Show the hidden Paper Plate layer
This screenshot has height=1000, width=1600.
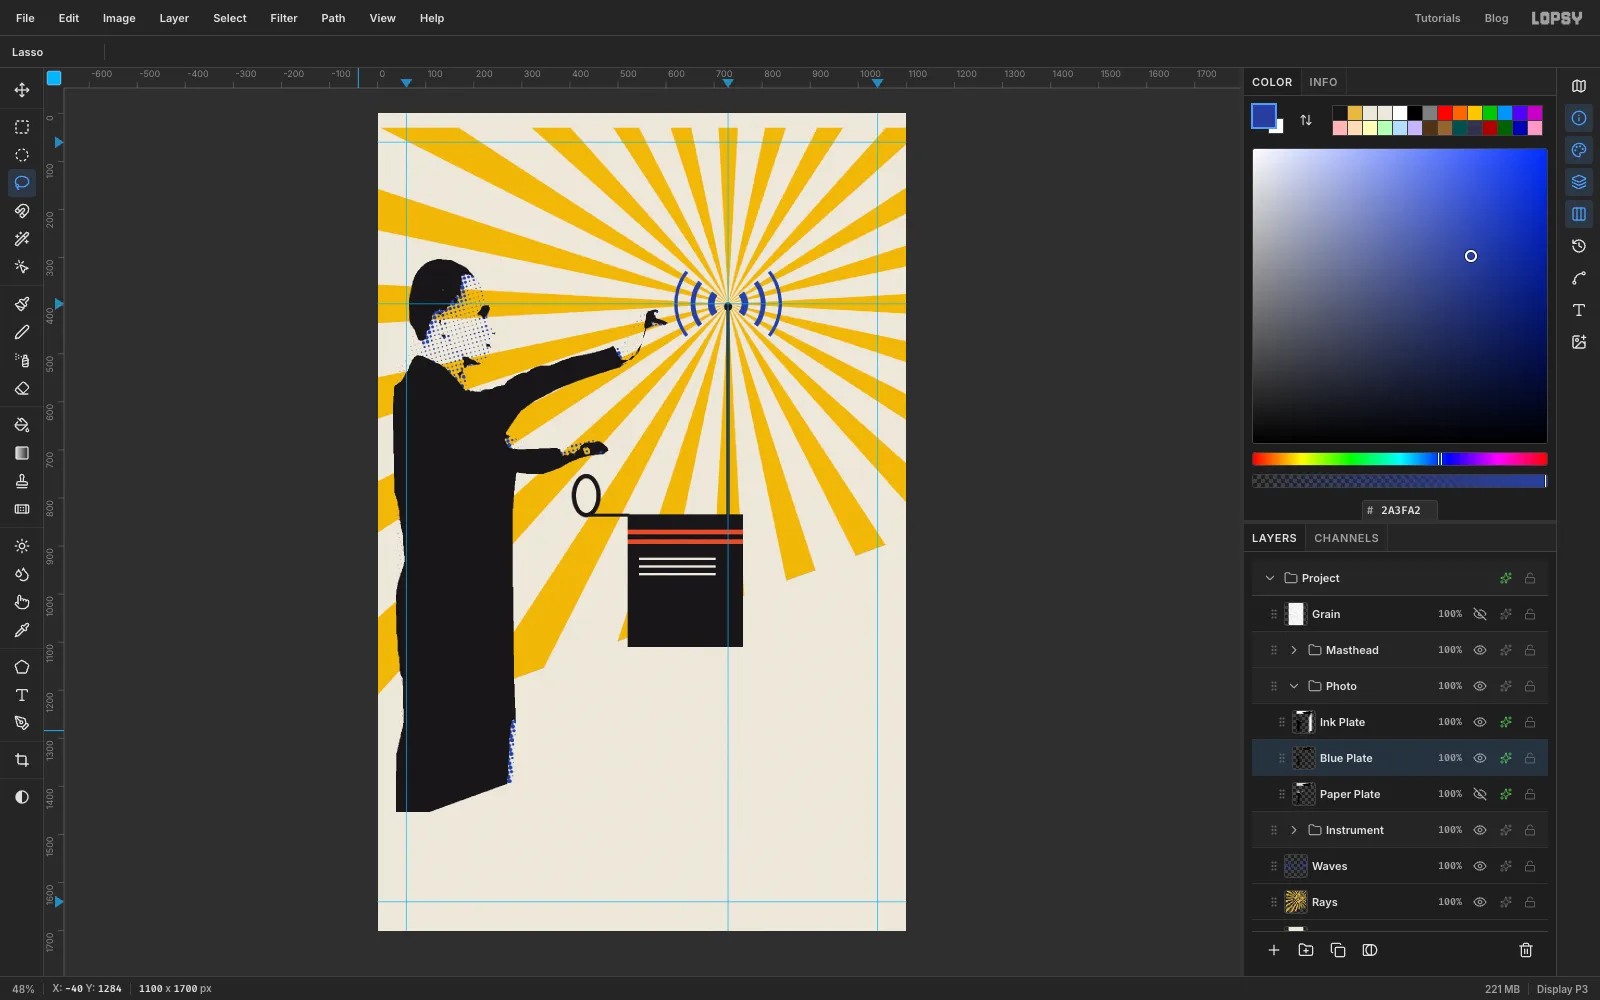(x=1480, y=794)
